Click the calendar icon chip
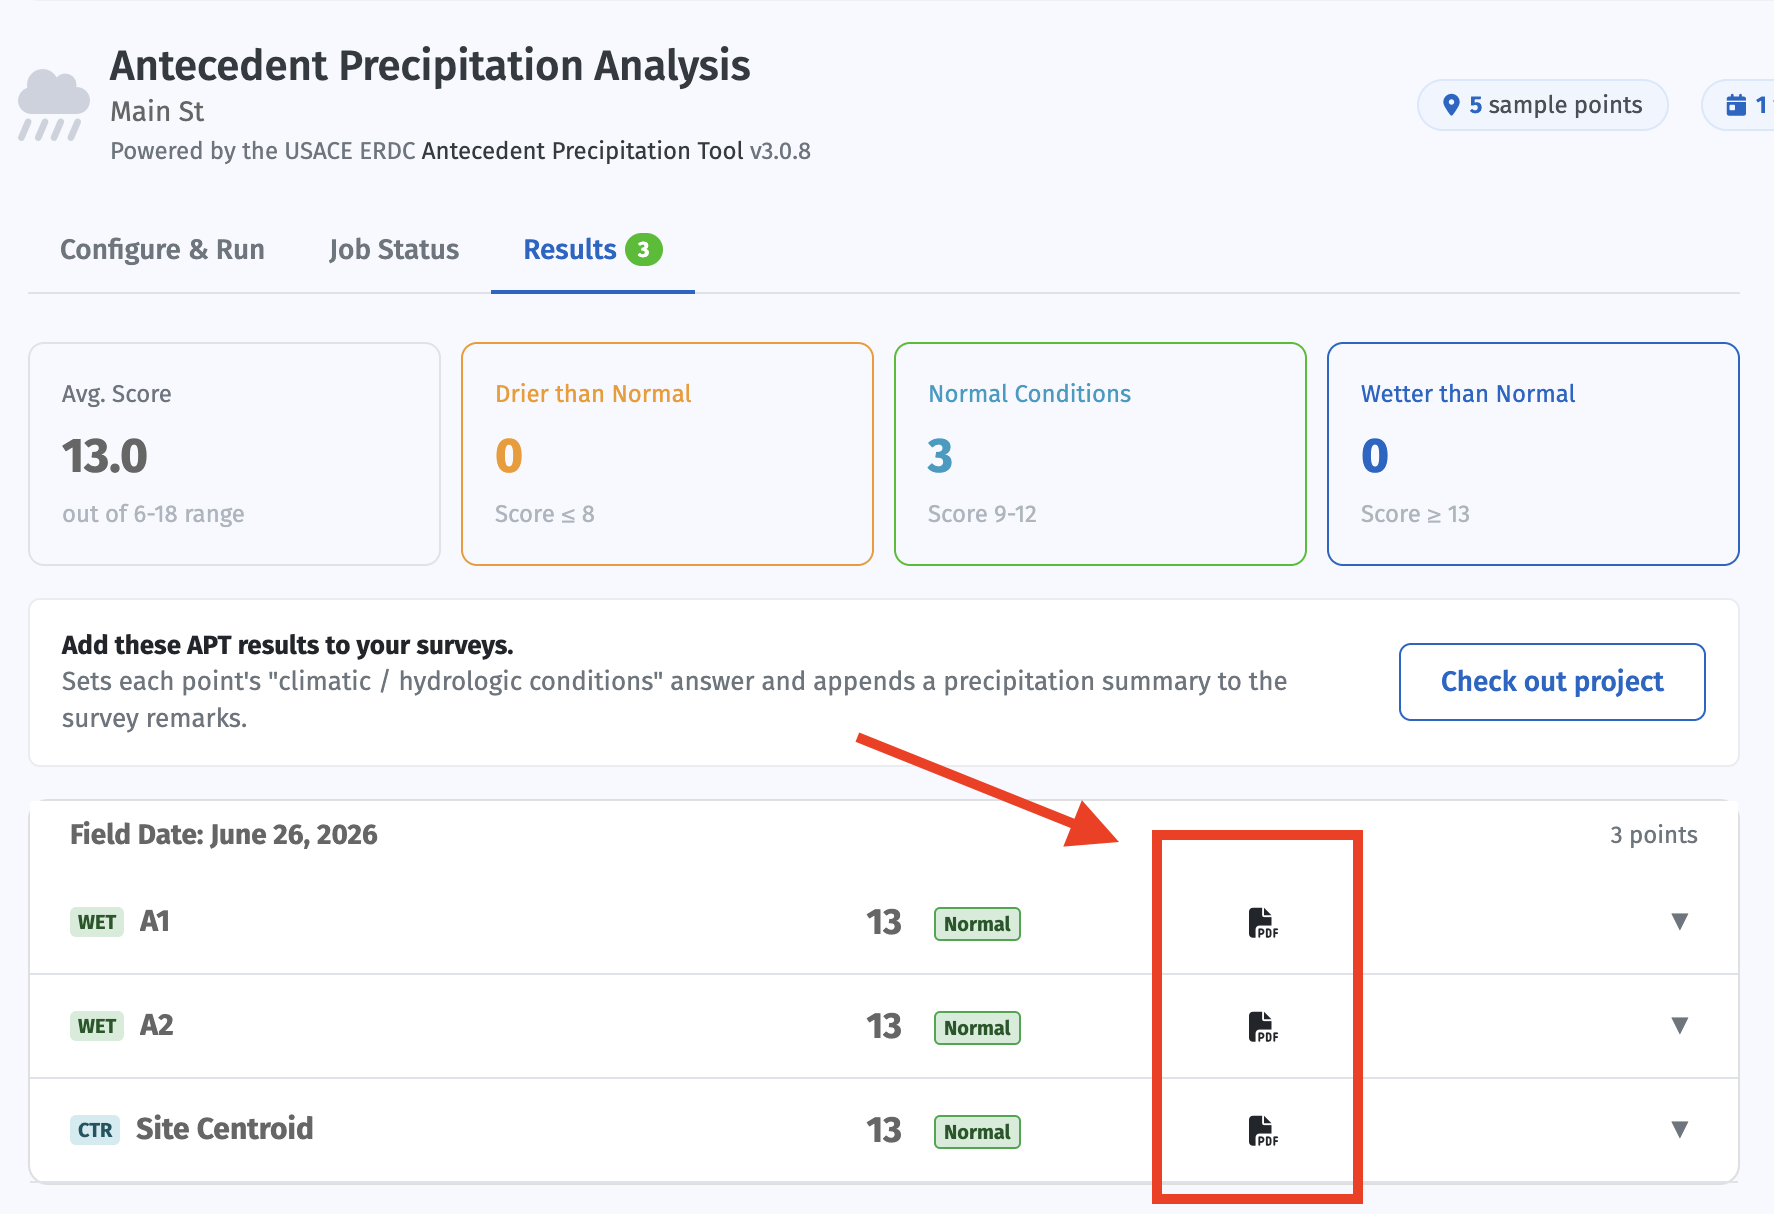 tap(1738, 105)
